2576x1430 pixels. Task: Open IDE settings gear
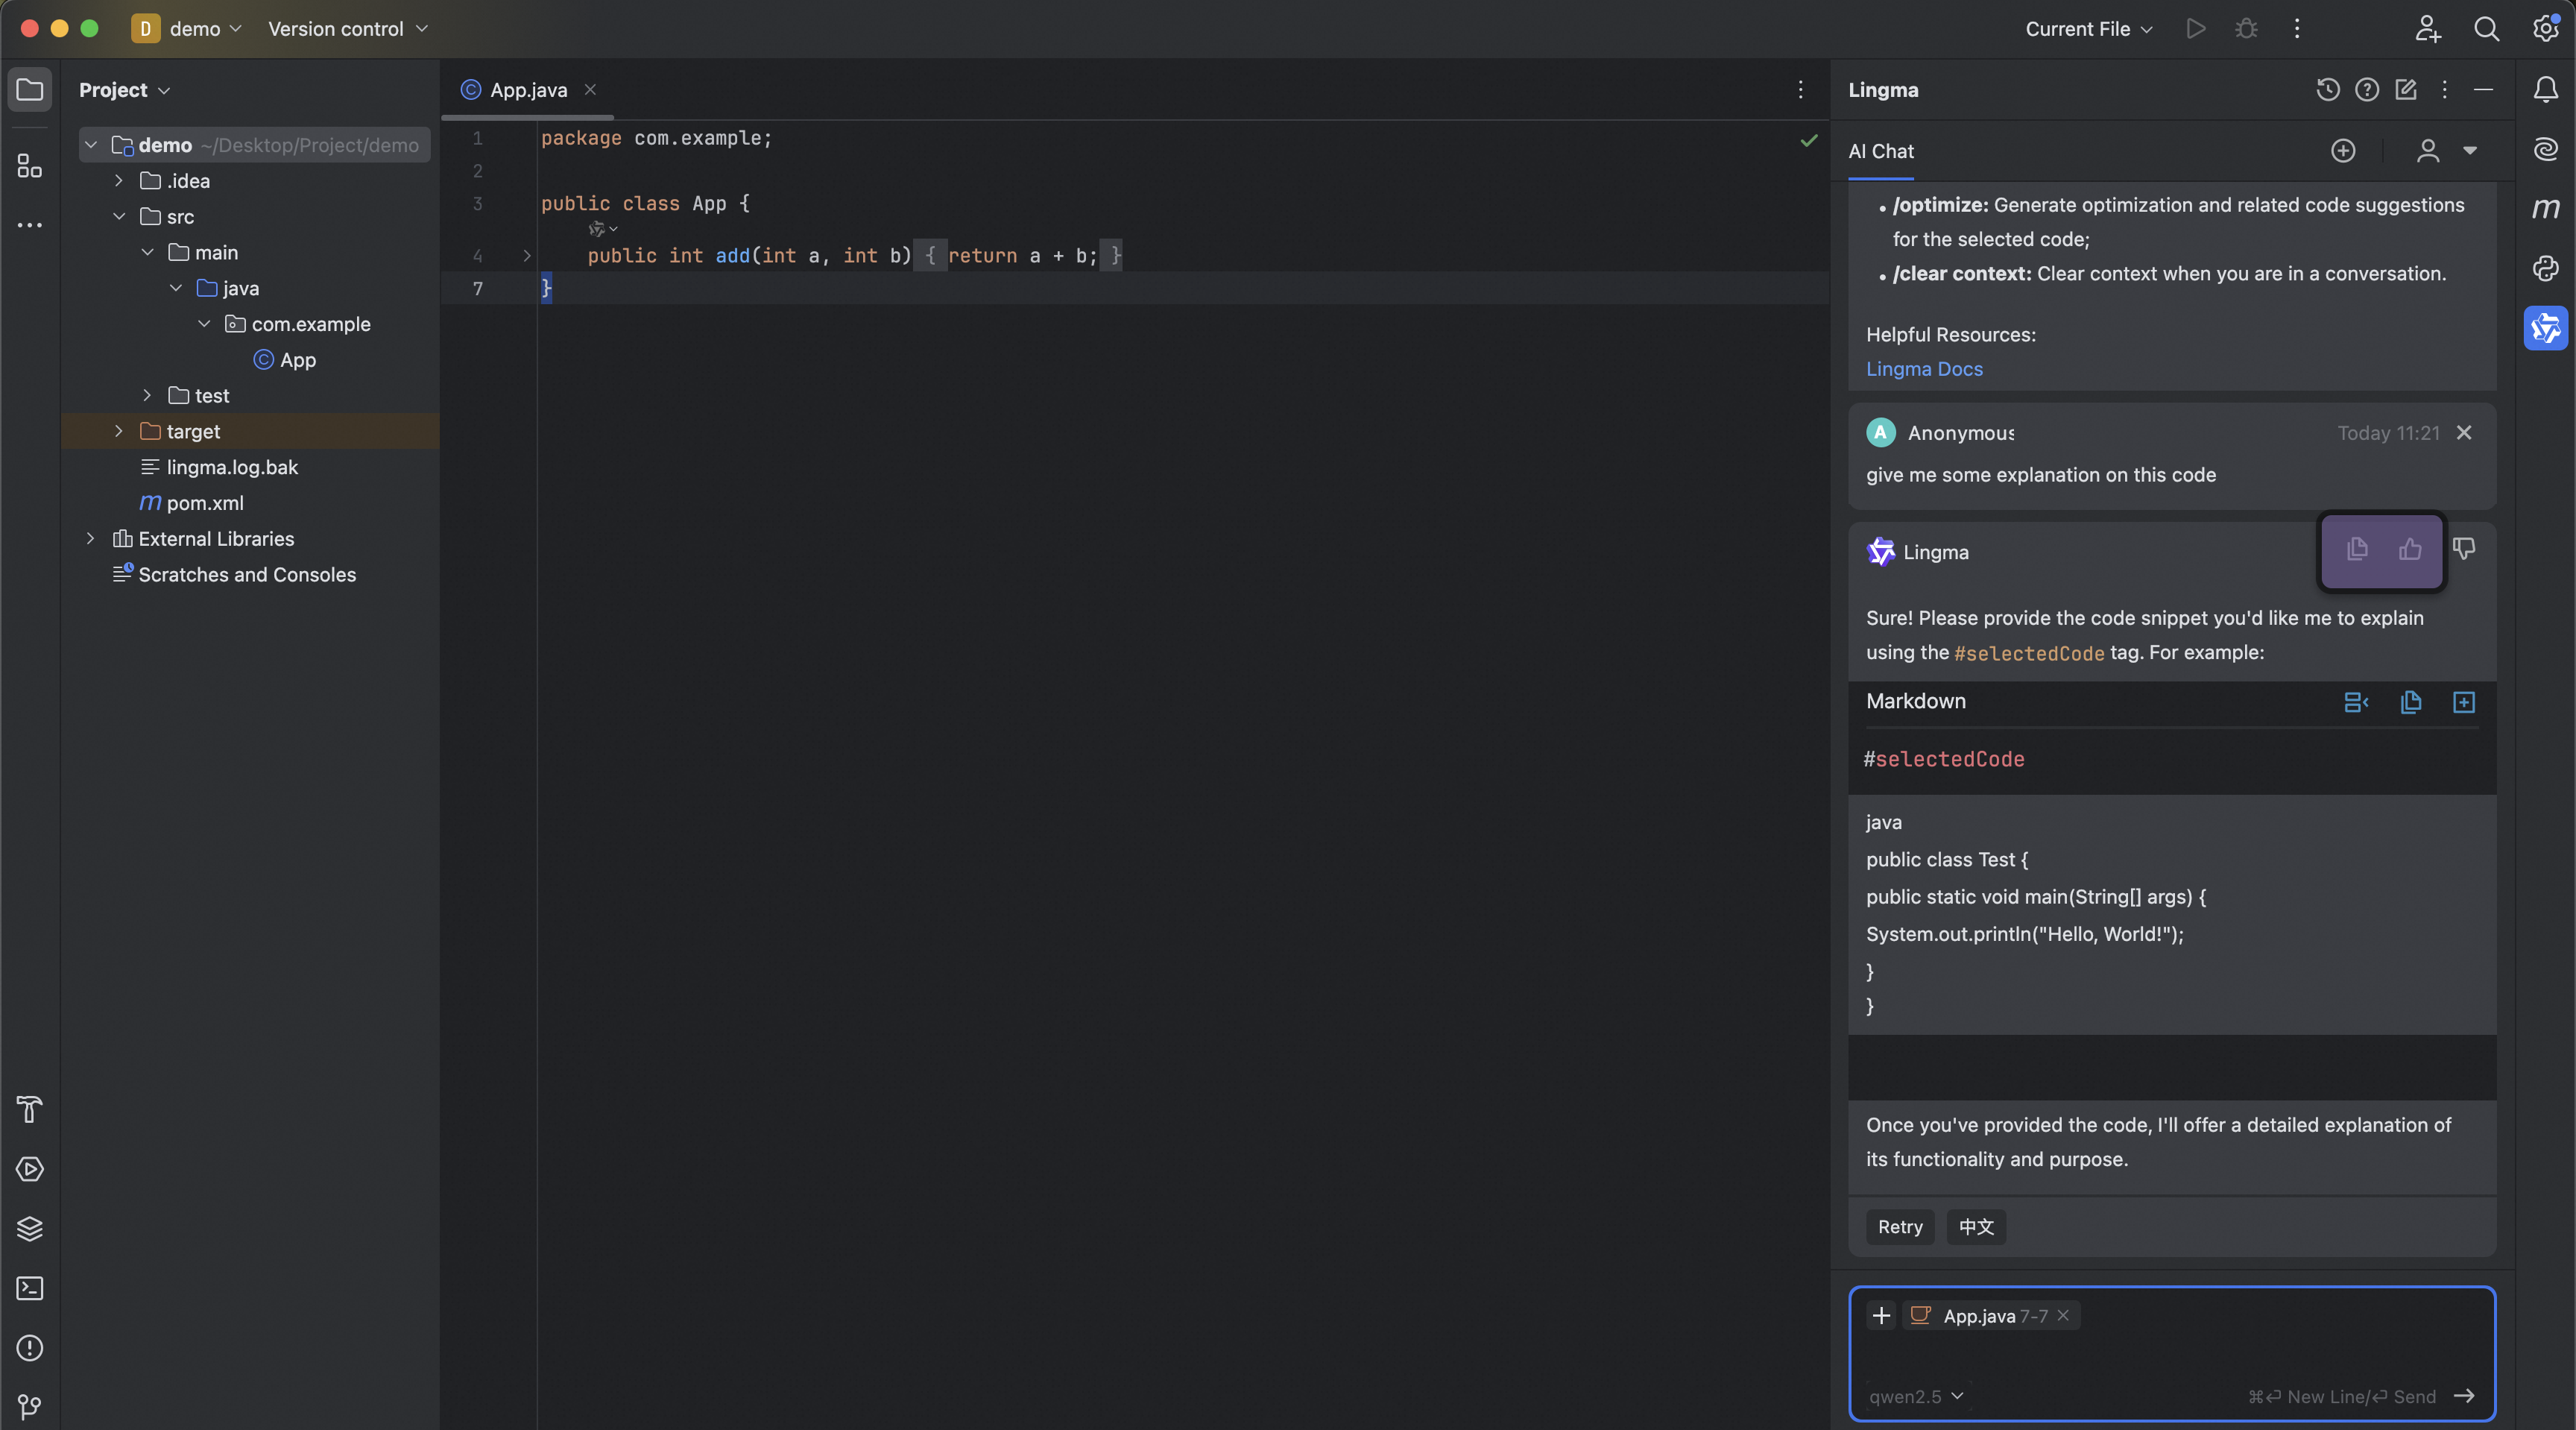coord(2545,28)
